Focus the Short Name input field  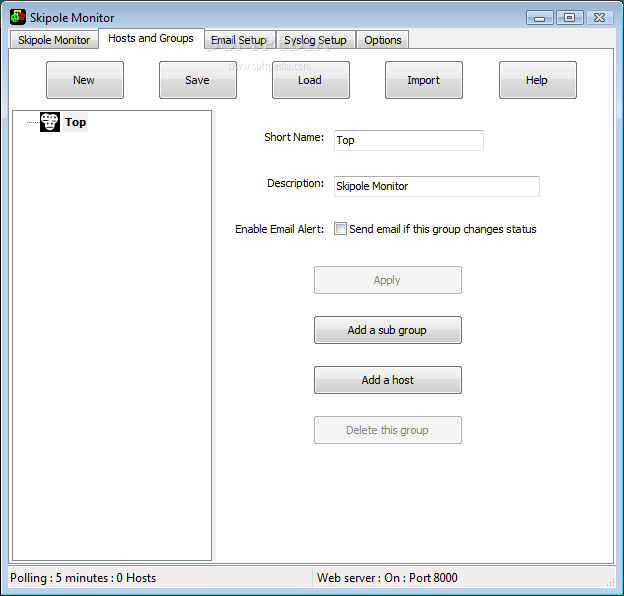(x=409, y=140)
